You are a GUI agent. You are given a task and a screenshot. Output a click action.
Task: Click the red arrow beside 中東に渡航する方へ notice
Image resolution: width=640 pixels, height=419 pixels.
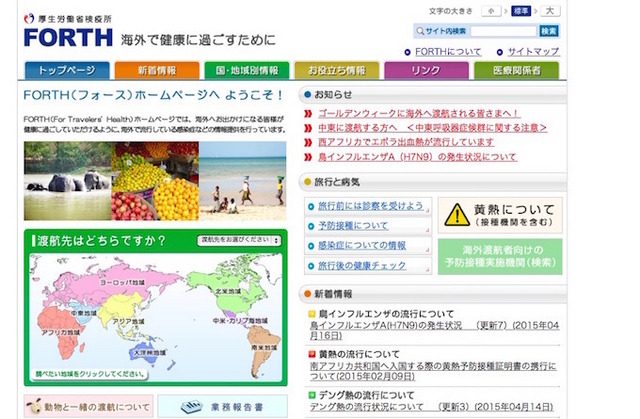(x=308, y=128)
